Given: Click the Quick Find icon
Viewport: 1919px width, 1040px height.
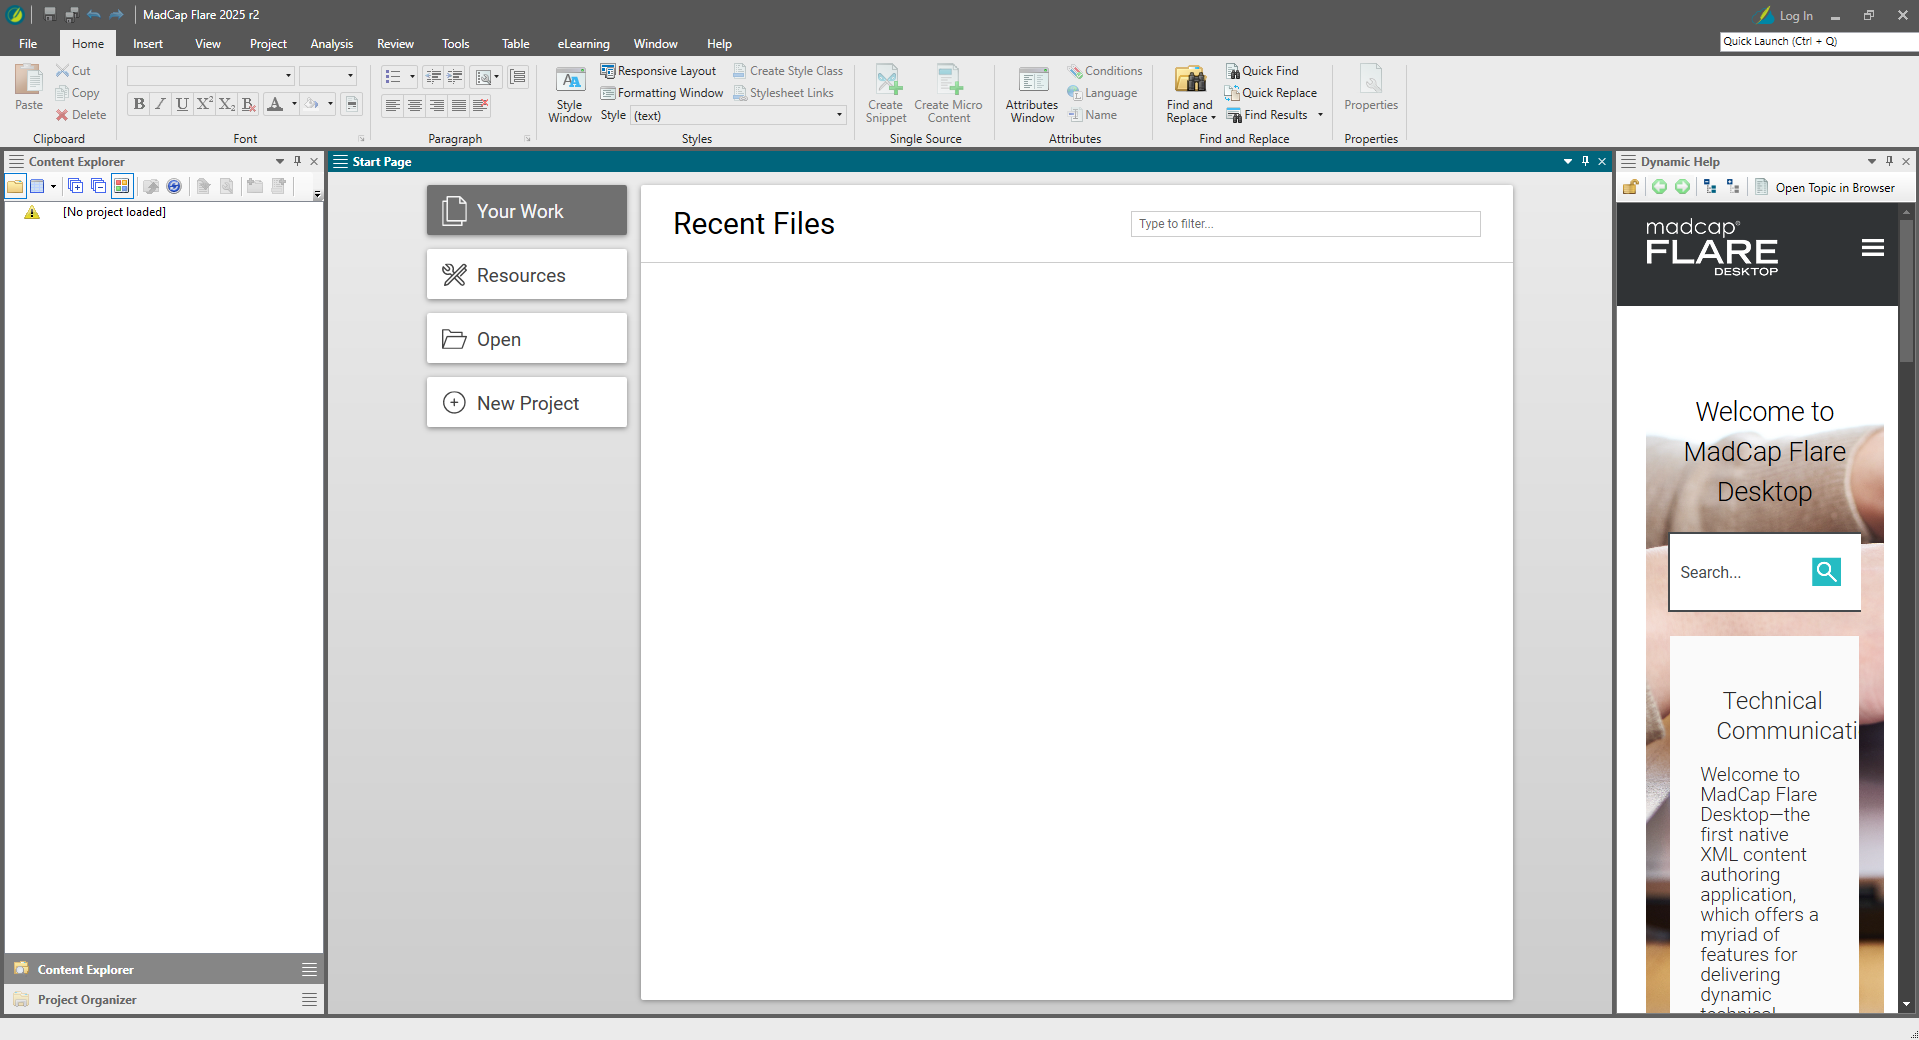Looking at the screenshot, I should (1233, 71).
